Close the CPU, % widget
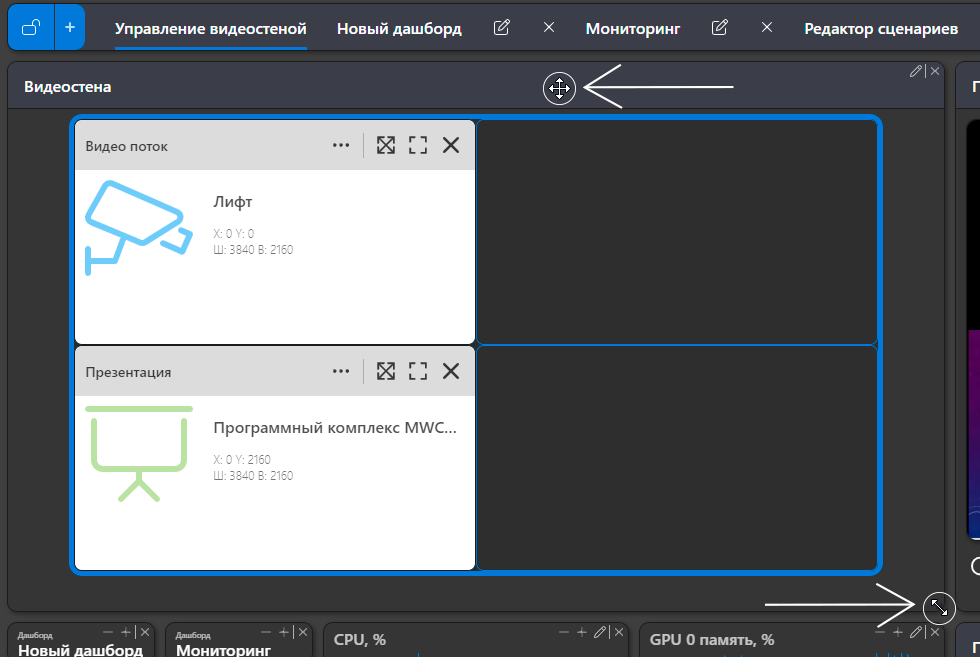The width and height of the screenshot is (980, 657). coord(619,632)
